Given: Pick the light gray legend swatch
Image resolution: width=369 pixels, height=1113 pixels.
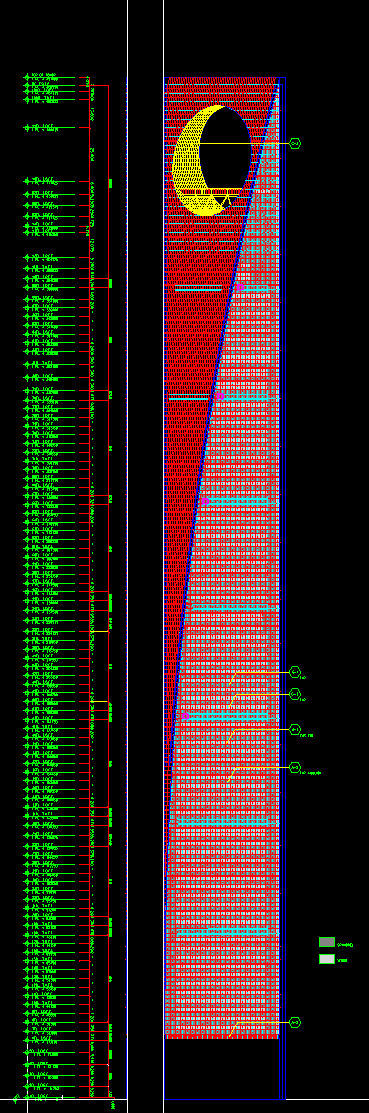Looking at the screenshot, I should click(326, 959).
